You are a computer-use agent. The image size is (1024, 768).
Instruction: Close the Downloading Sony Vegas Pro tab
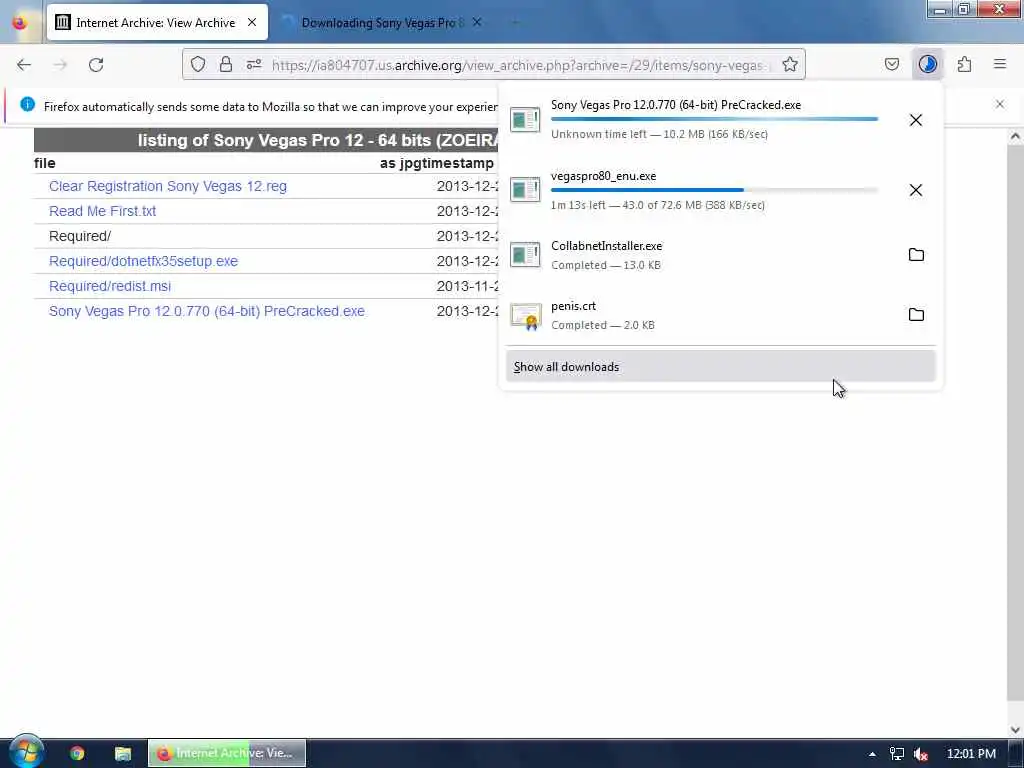pyautogui.click(x=477, y=22)
